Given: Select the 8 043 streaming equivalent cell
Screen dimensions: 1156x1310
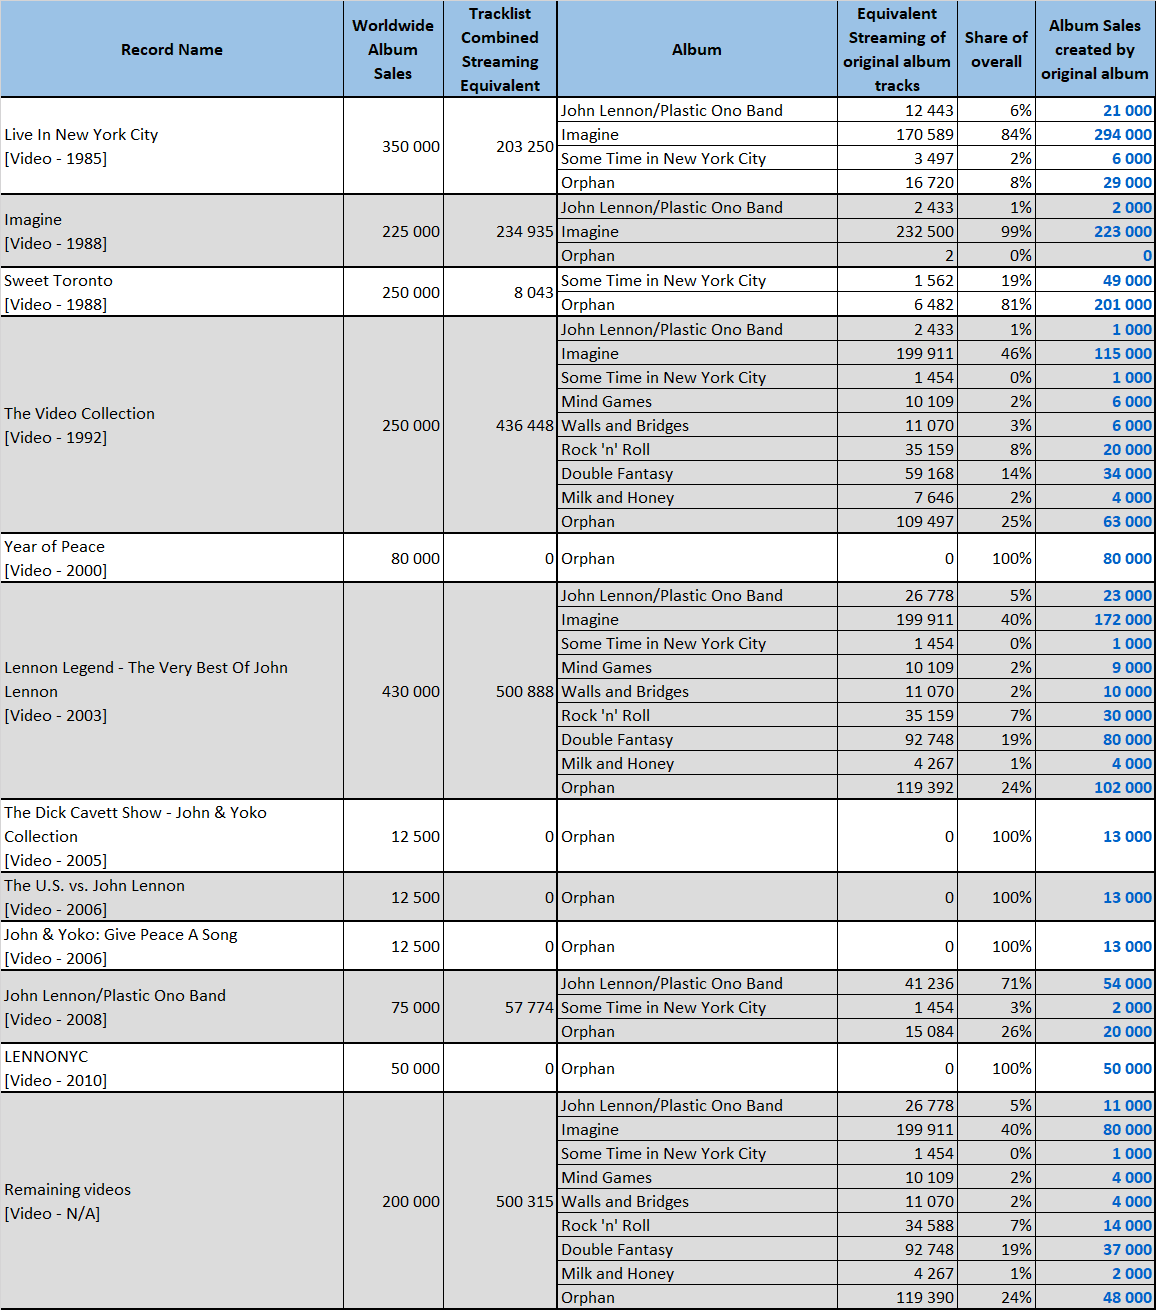Looking at the screenshot, I should 500,292.
